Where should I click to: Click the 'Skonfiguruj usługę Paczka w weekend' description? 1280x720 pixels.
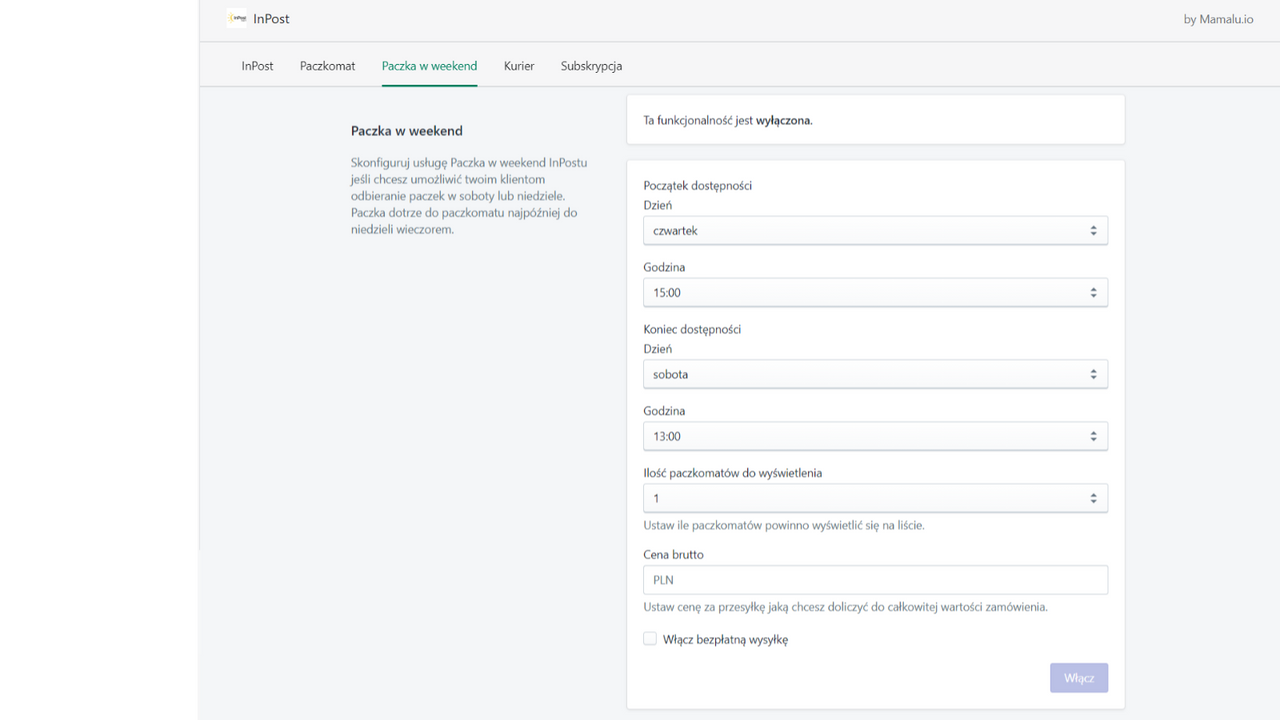(469, 196)
